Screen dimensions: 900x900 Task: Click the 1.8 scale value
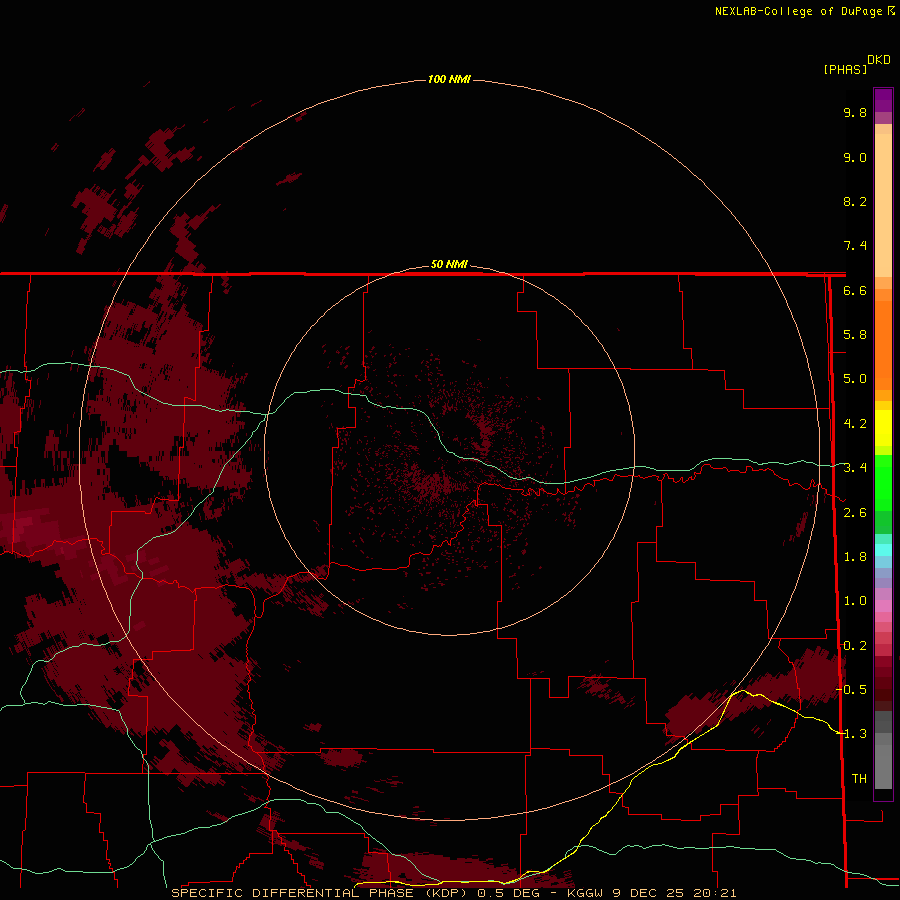tap(855, 557)
